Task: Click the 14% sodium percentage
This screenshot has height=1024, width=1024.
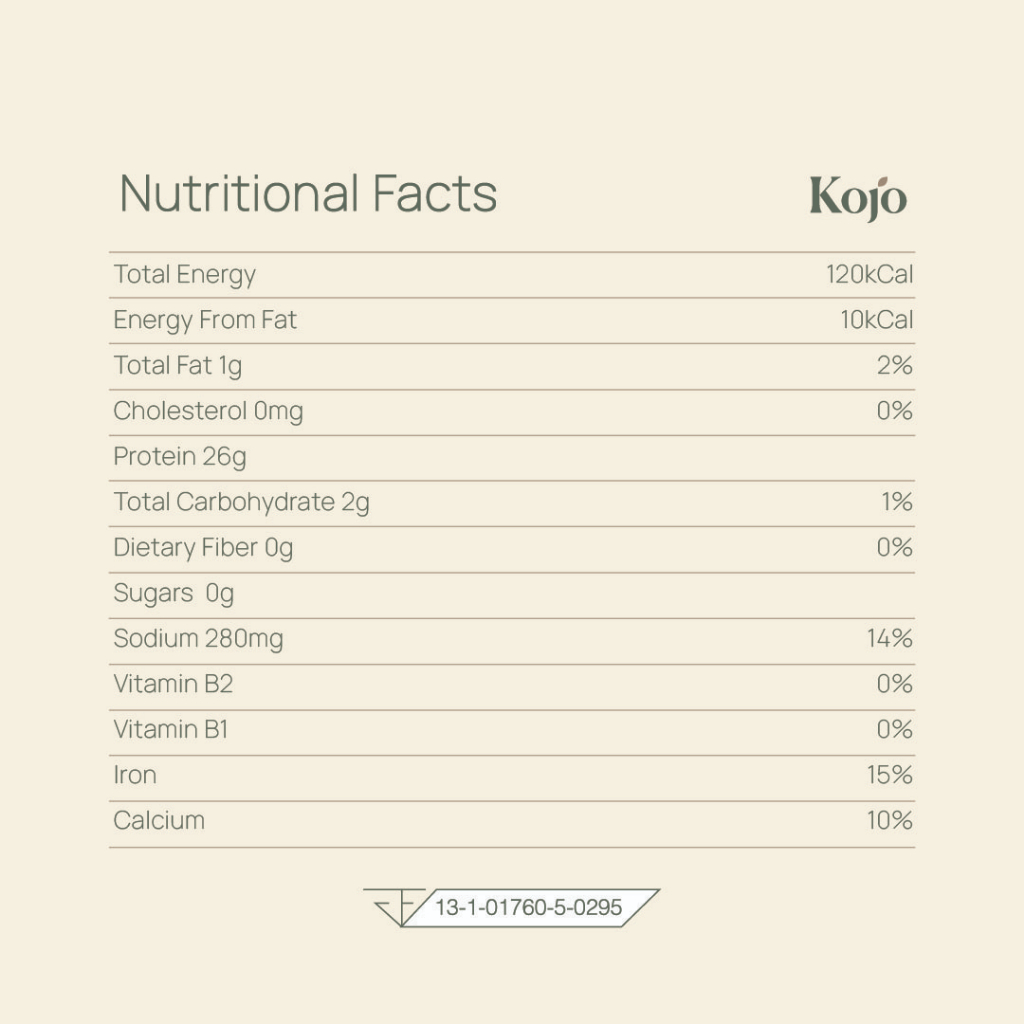Action: click(x=889, y=638)
